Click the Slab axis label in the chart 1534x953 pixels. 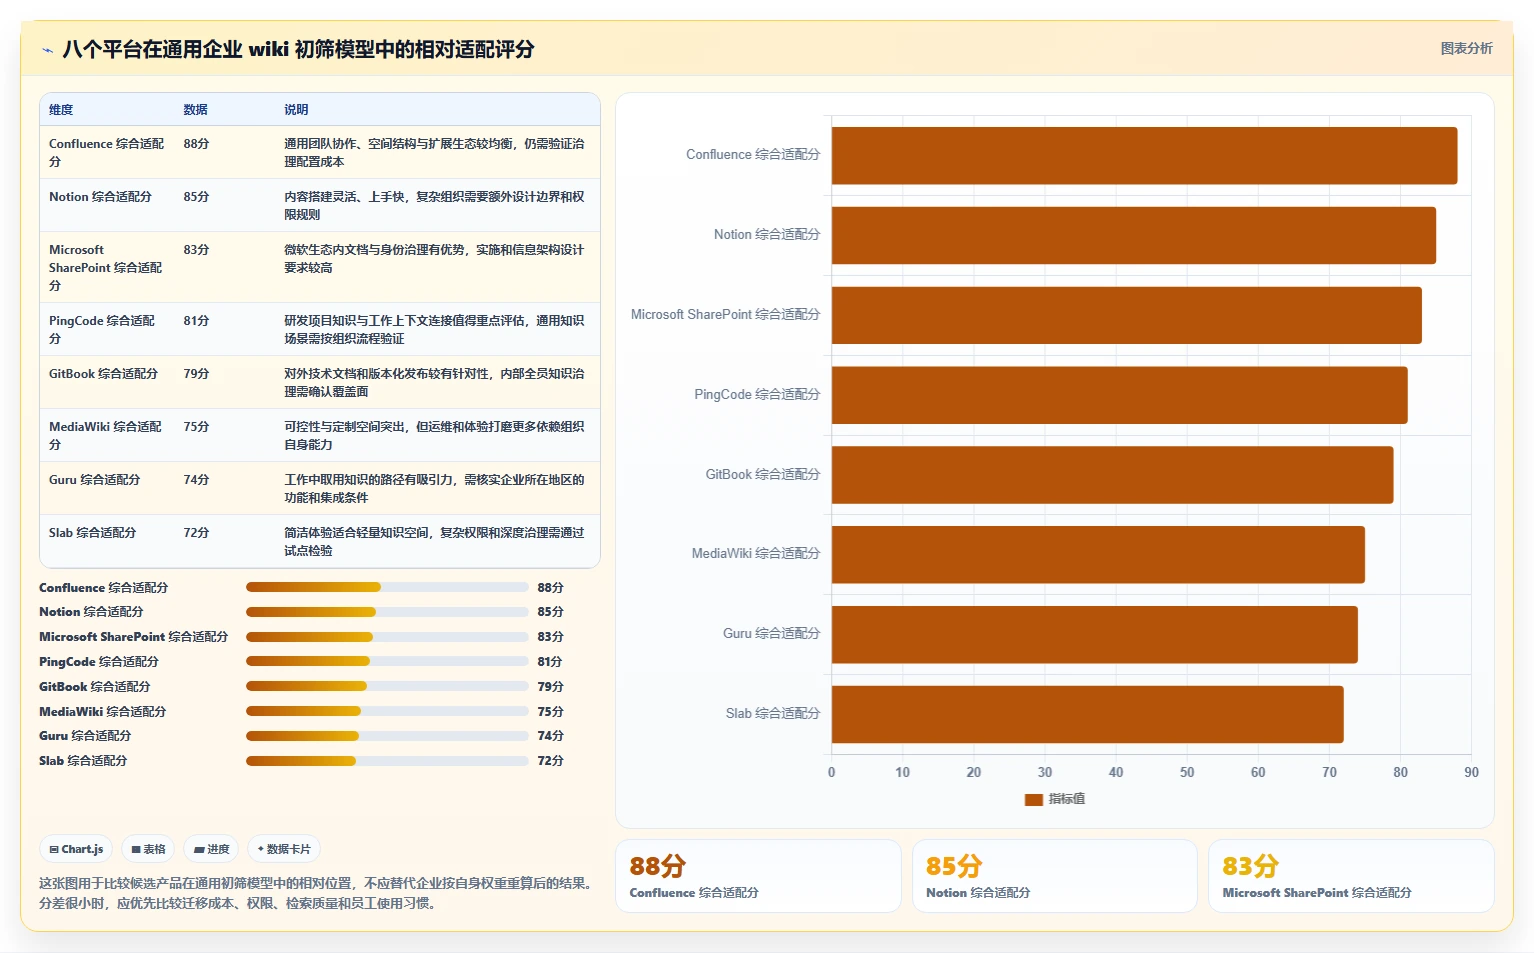(x=772, y=714)
